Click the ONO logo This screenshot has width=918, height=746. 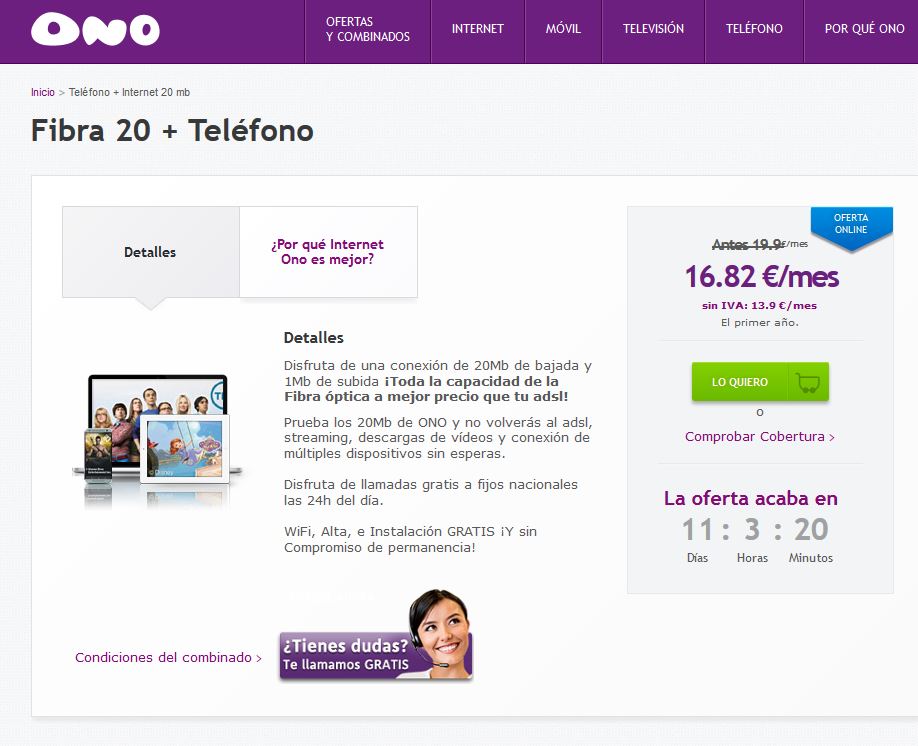[95, 29]
